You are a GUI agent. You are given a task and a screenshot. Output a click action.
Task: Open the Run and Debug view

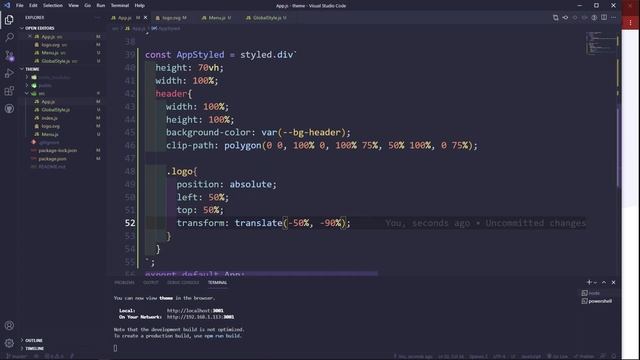[x=9, y=73]
